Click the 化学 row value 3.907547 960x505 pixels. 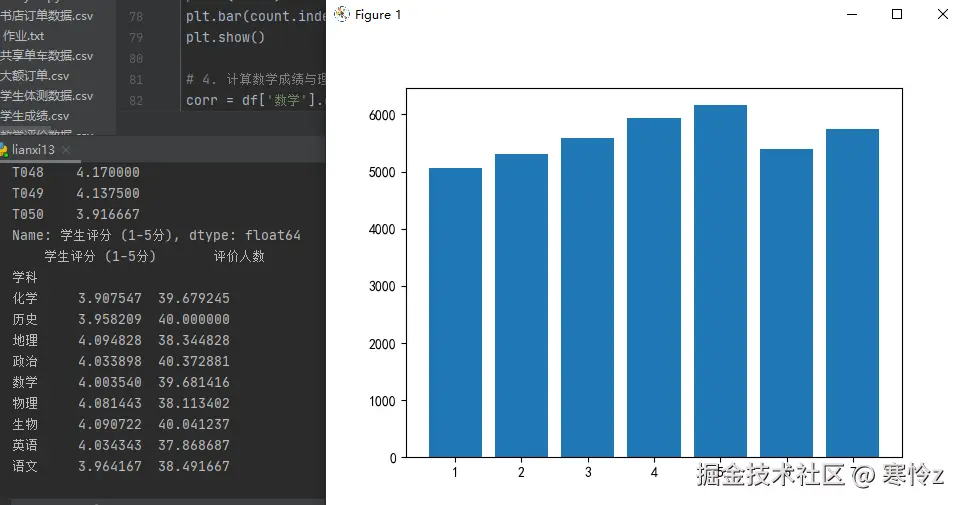[110, 298]
